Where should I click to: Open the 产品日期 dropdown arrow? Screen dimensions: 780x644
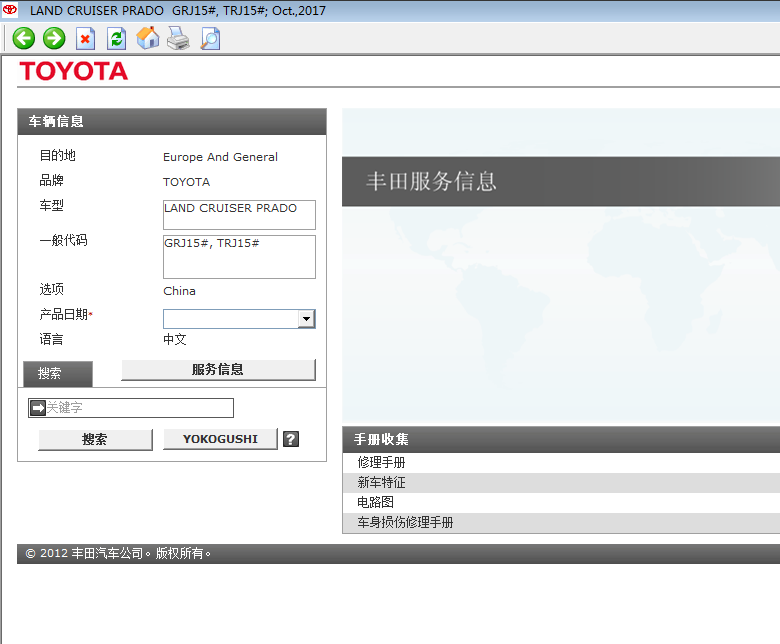tap(306, 319)
